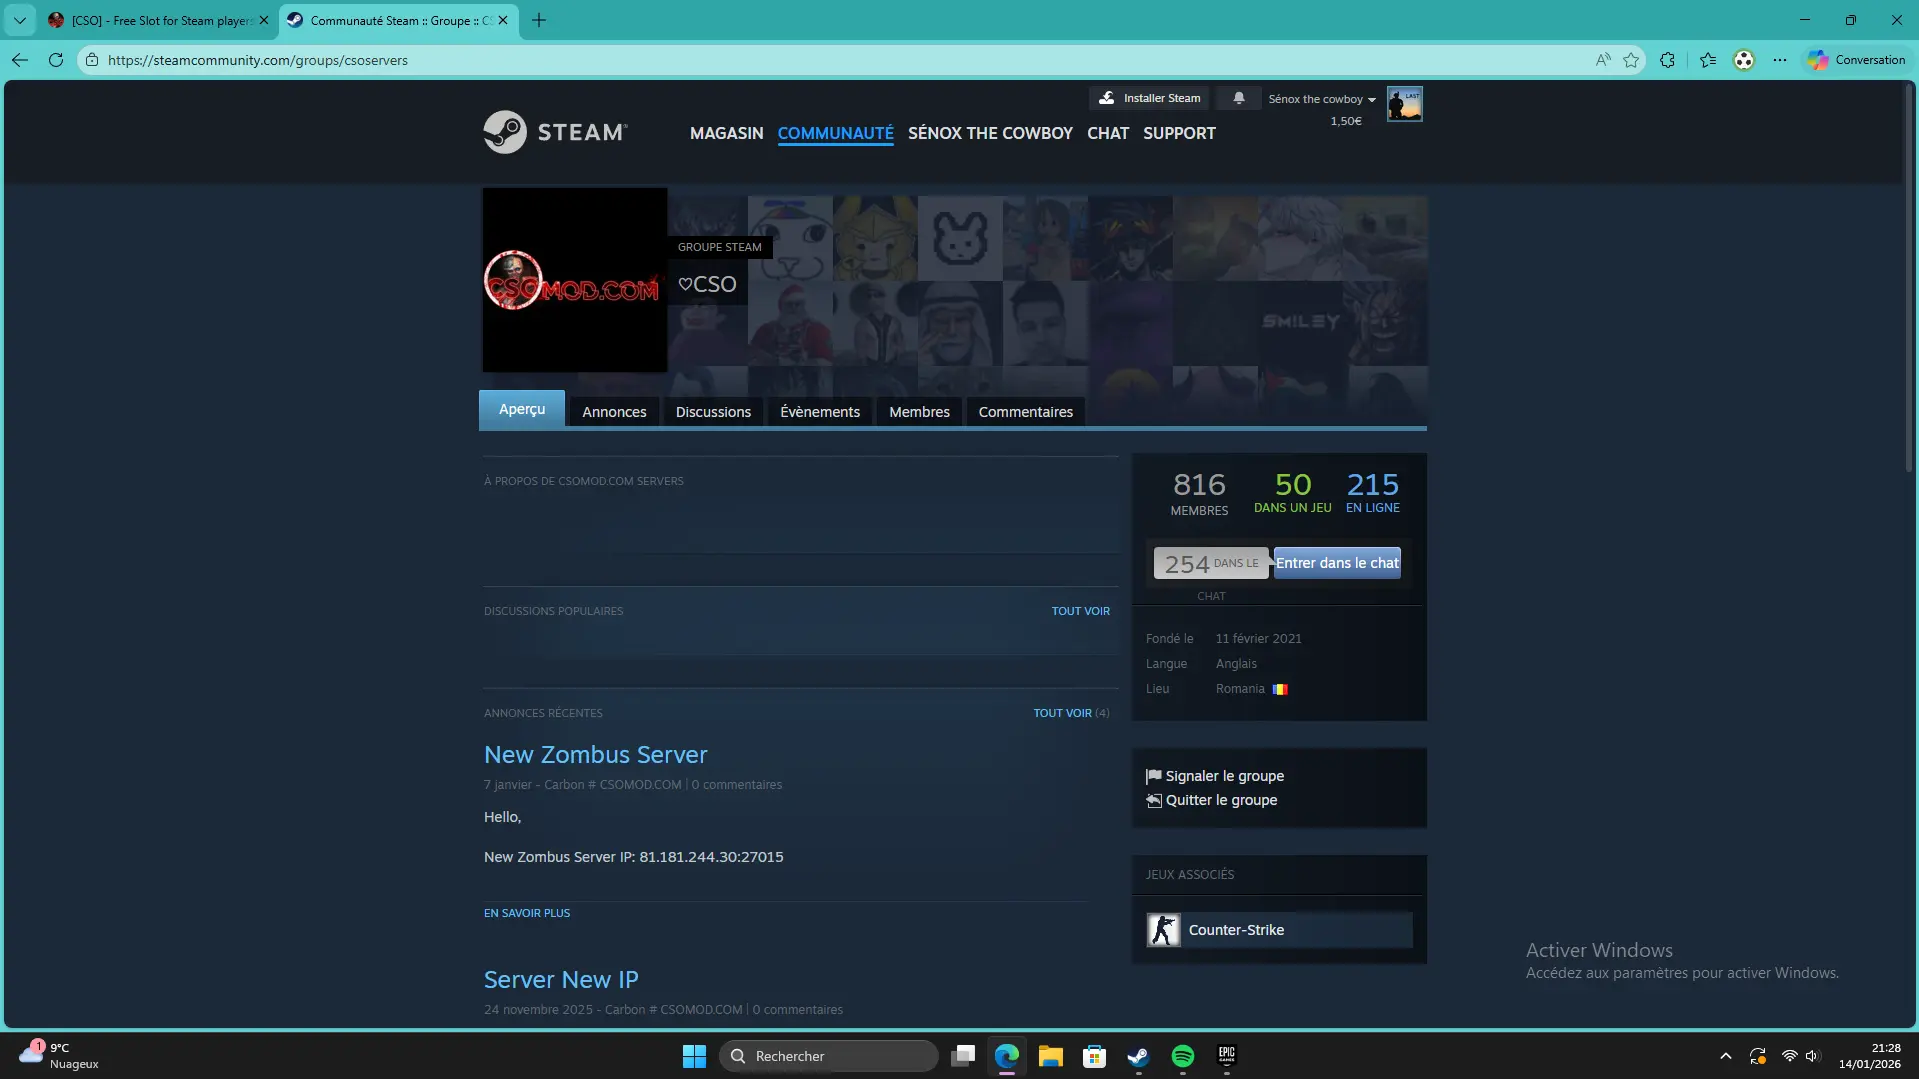Open the COMMUNAUTÉ menu
1919x1079 pixels.
[836, 133]
